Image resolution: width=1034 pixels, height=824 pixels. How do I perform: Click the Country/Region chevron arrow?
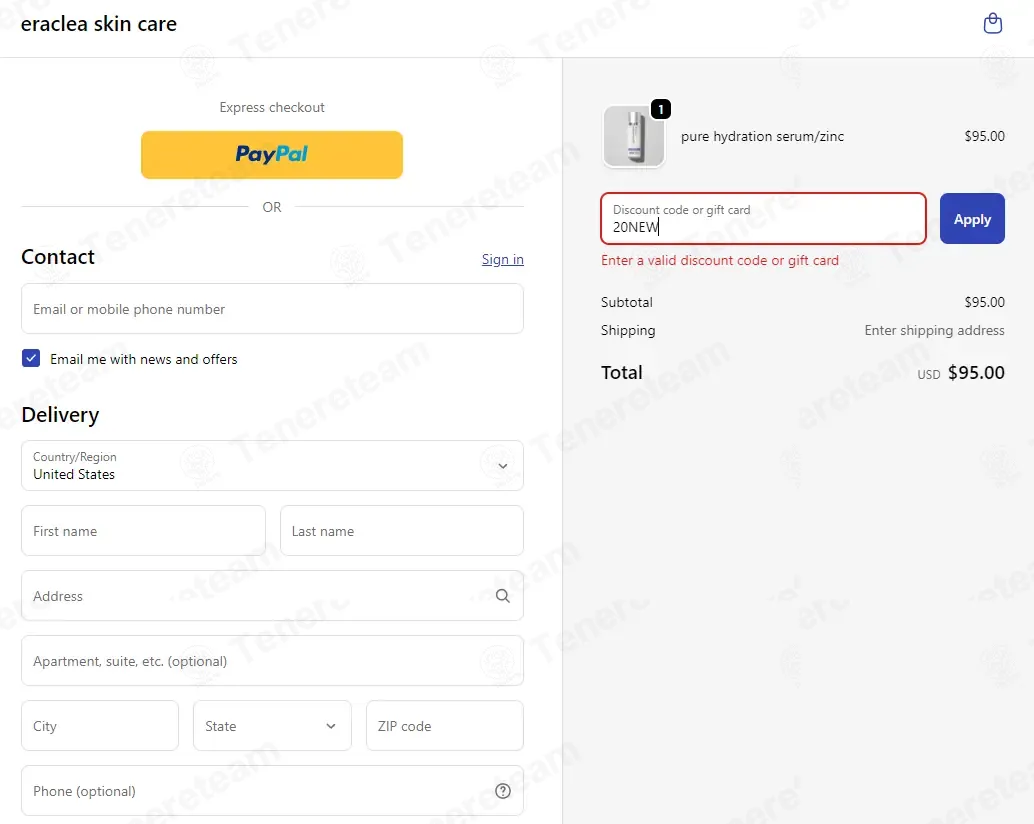pos(502,466)
